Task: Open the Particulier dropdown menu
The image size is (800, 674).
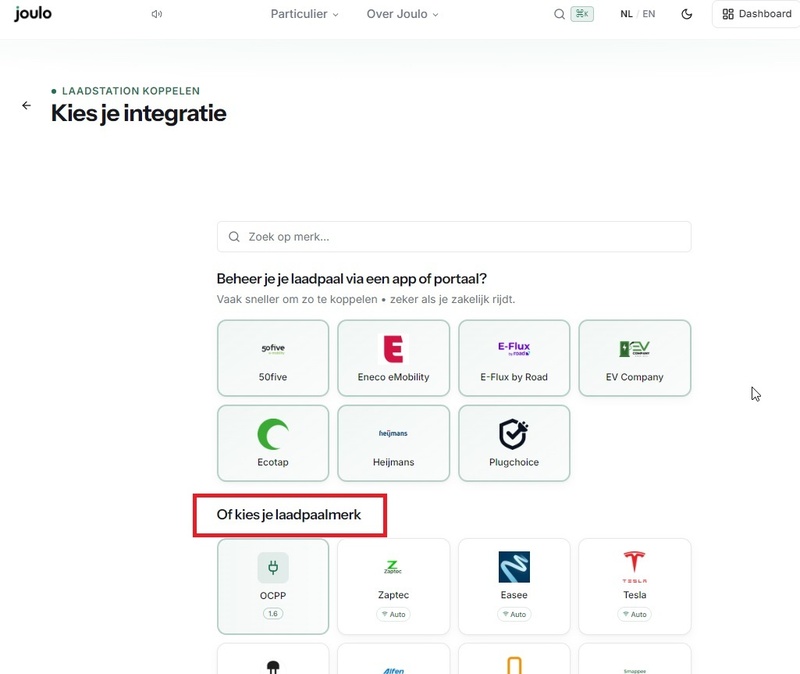Action: click(x=304, y=14)
